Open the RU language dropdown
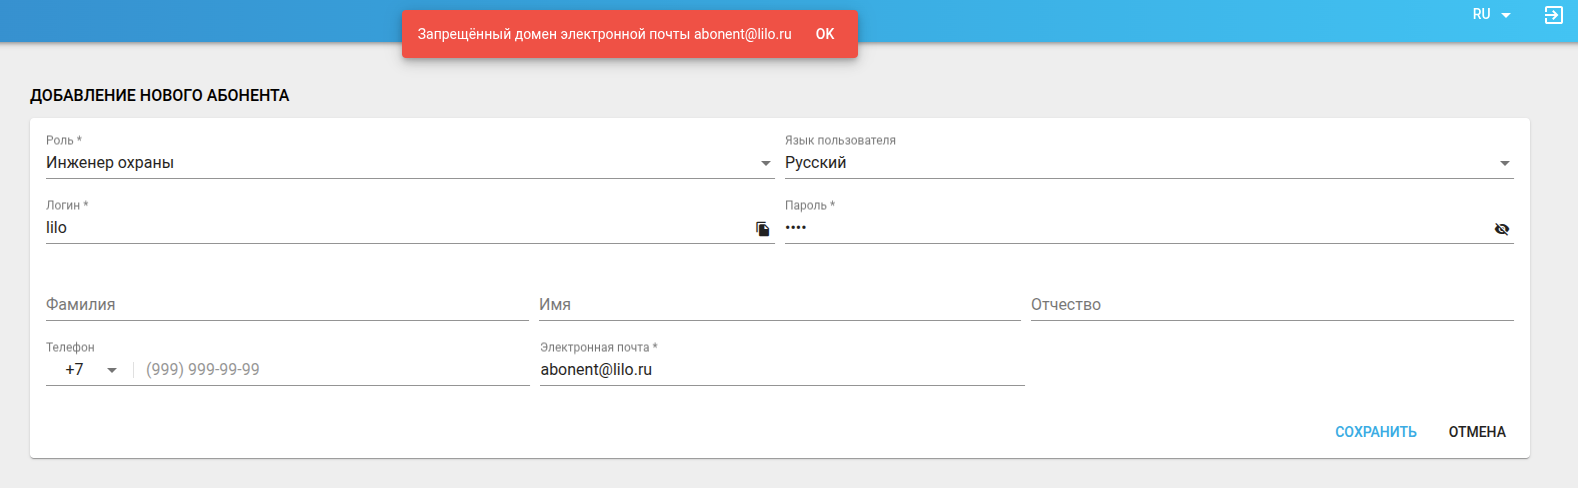Viewport: 1578px width, 488px height. click(x=1490, y=15)
